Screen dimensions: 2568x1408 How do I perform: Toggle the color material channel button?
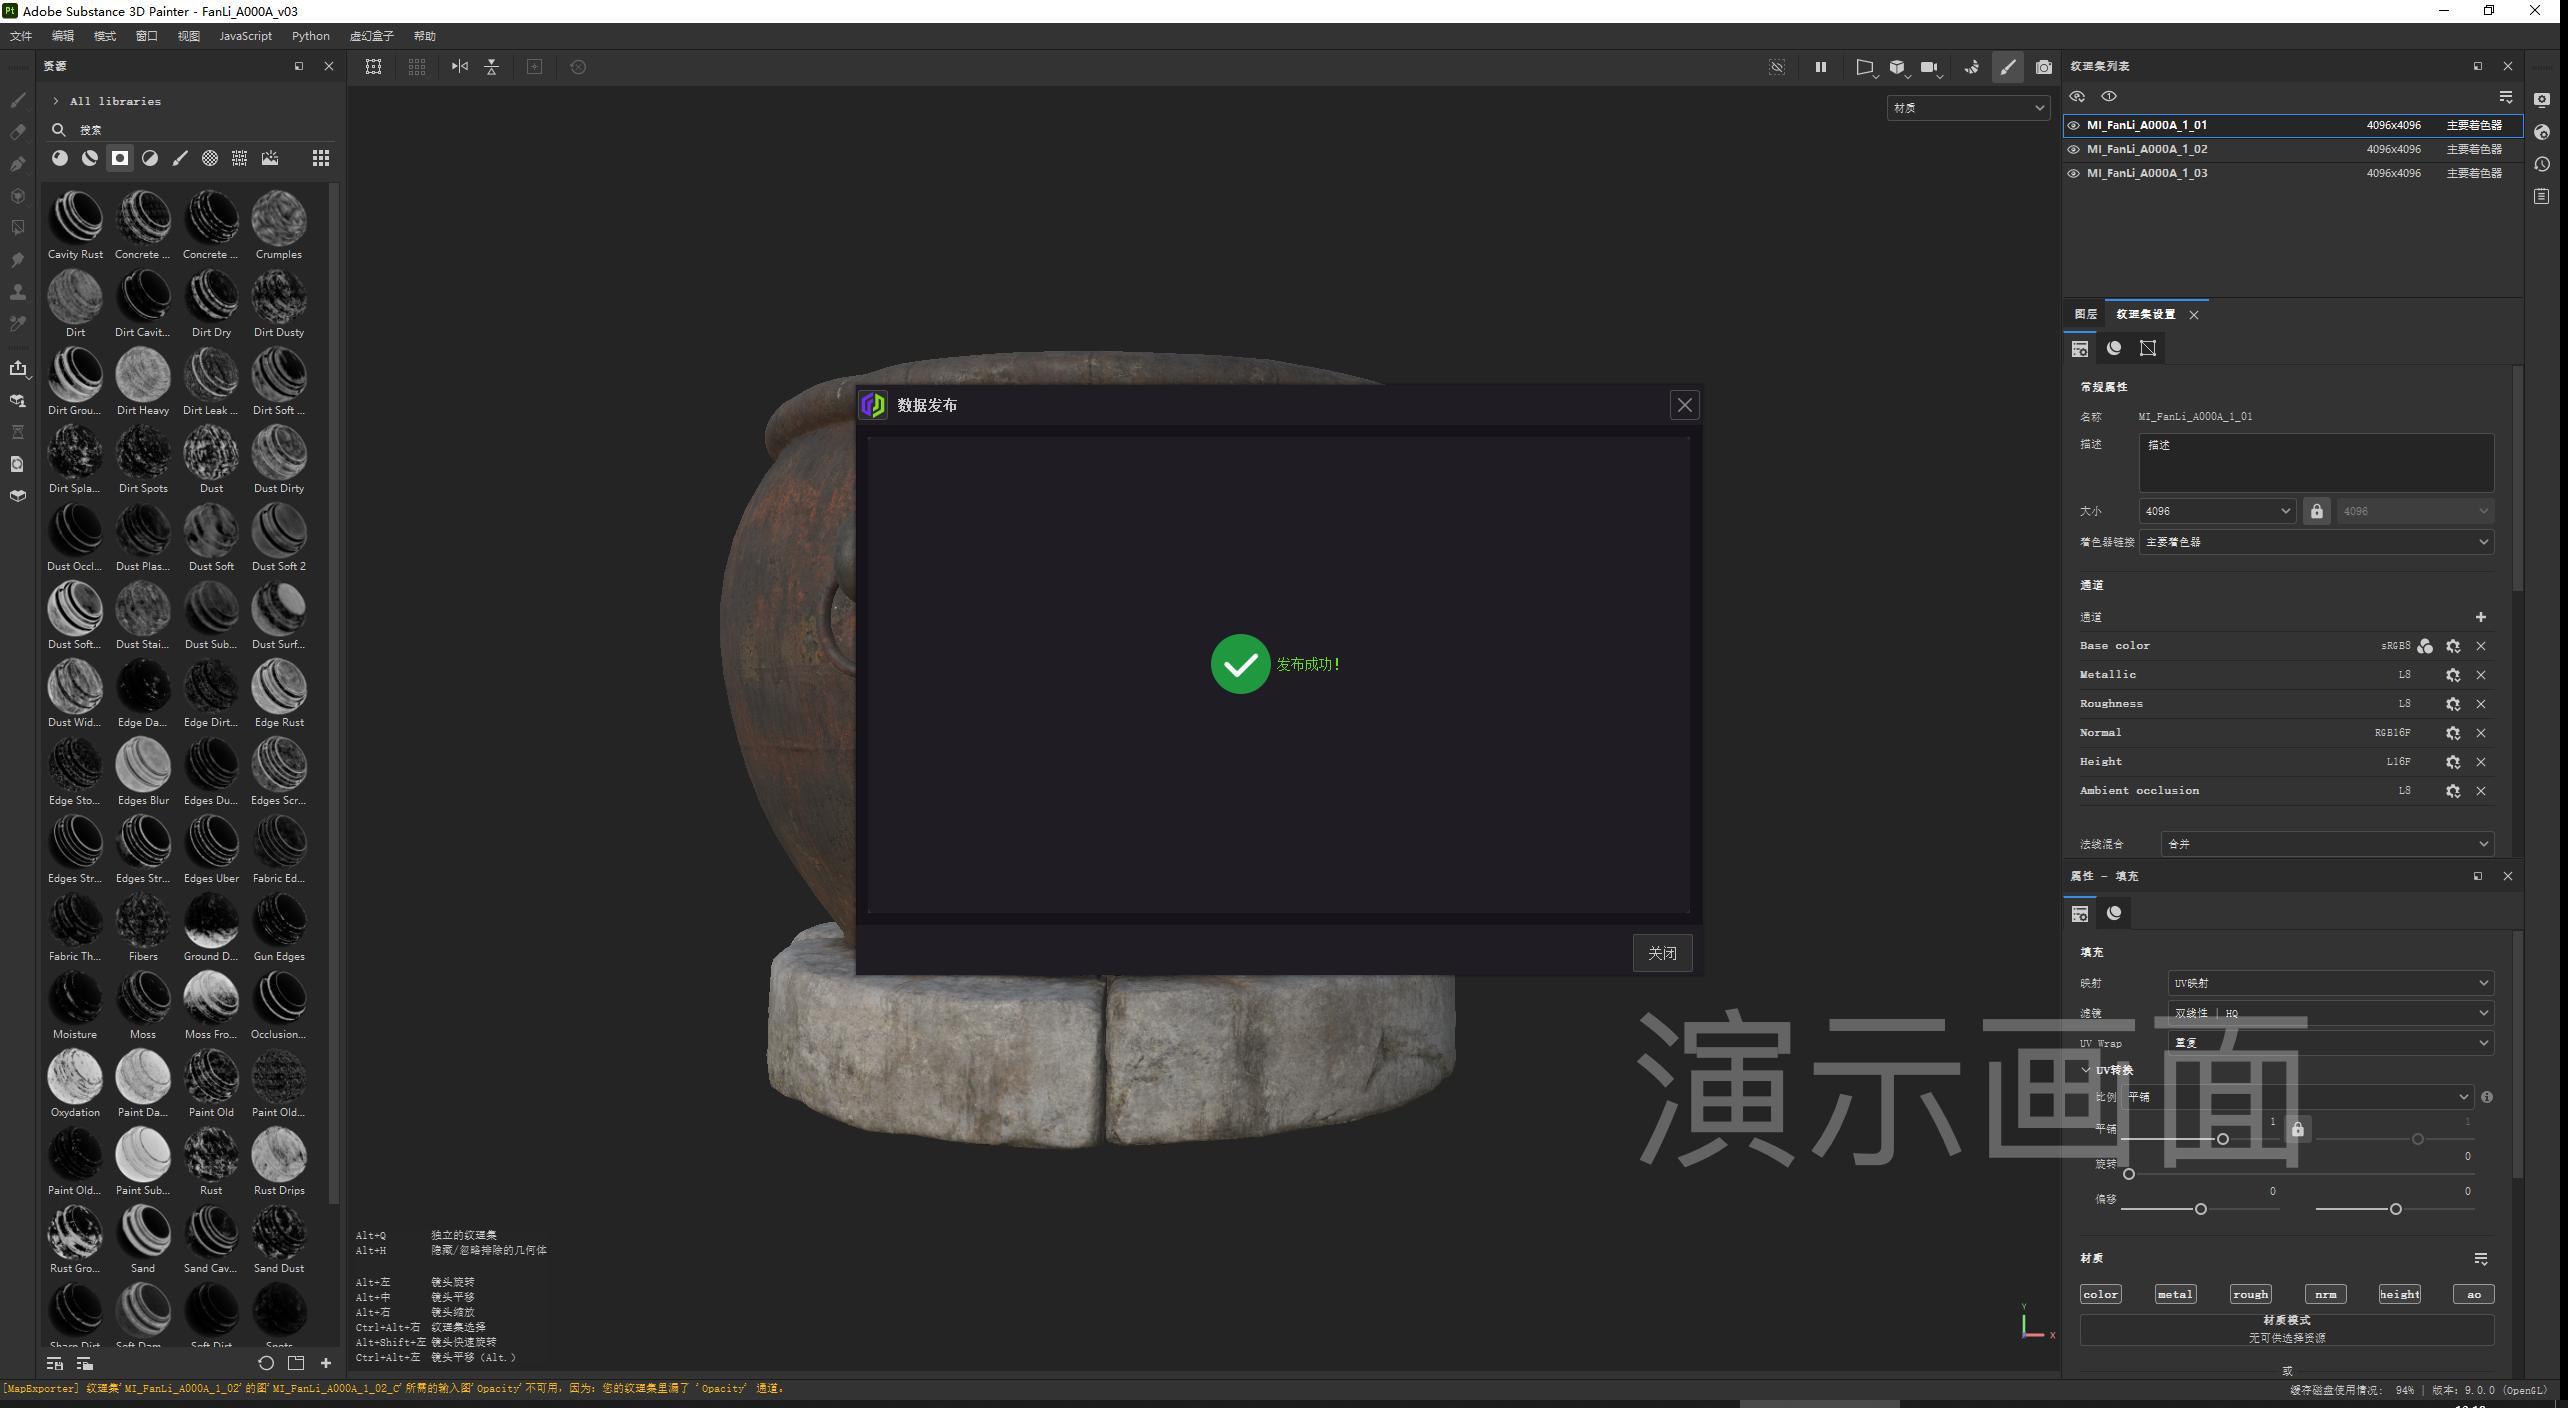pyautogui.click(x=2100, y=1294)
